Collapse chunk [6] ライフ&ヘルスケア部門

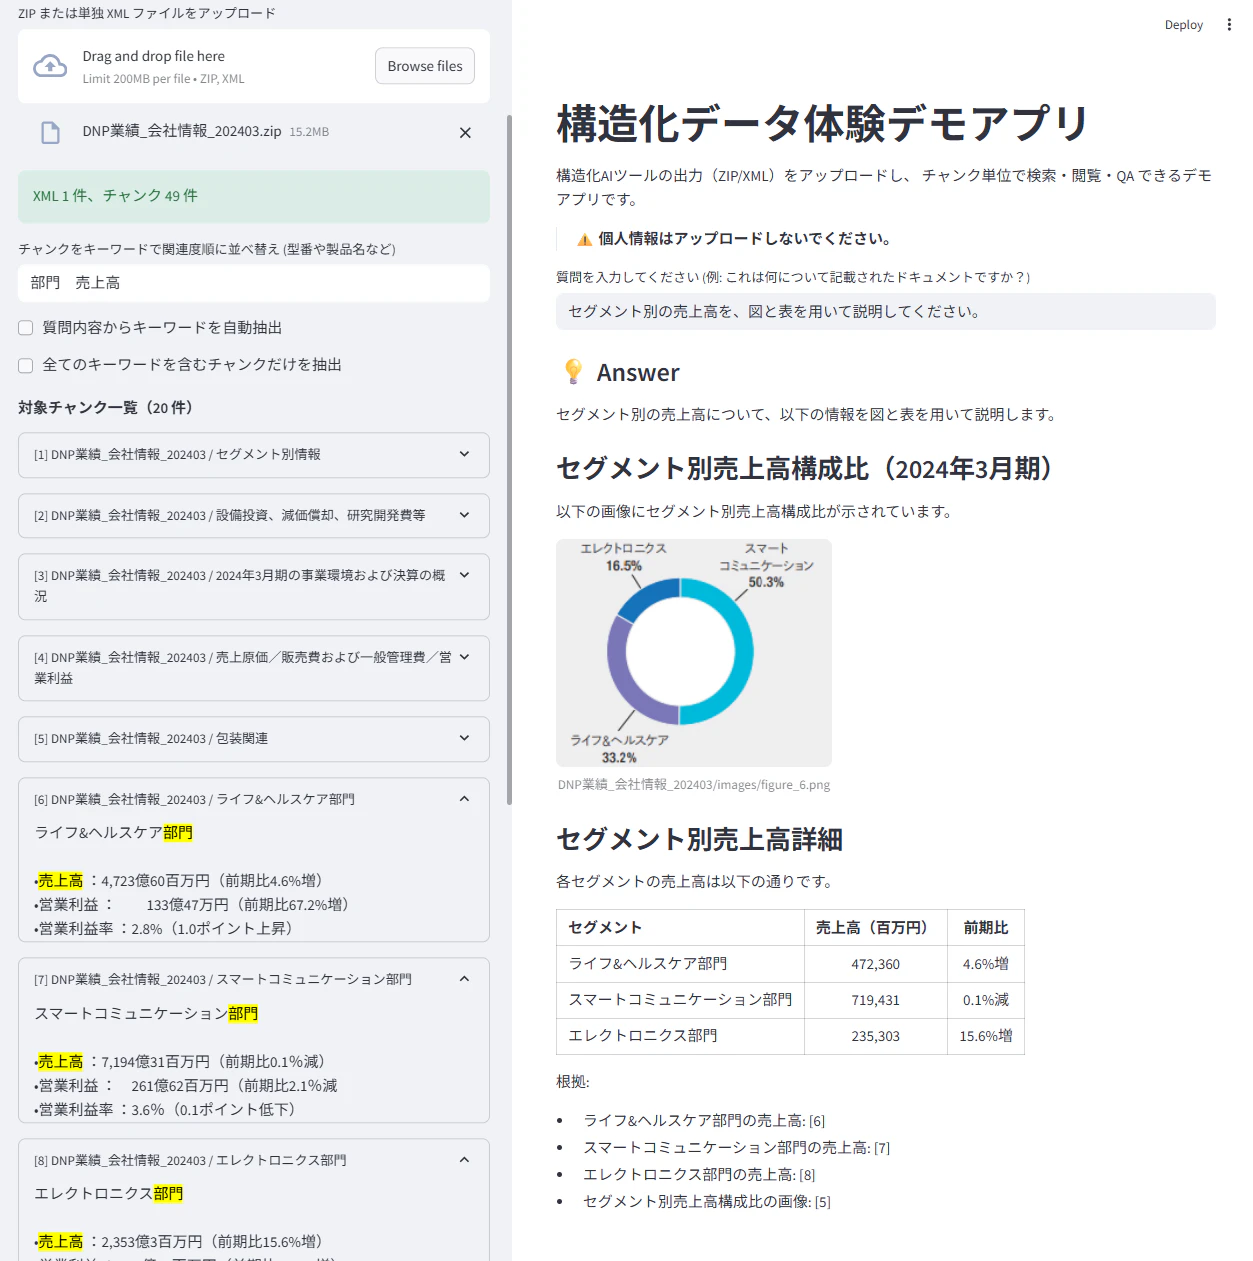tap(254, 799)
